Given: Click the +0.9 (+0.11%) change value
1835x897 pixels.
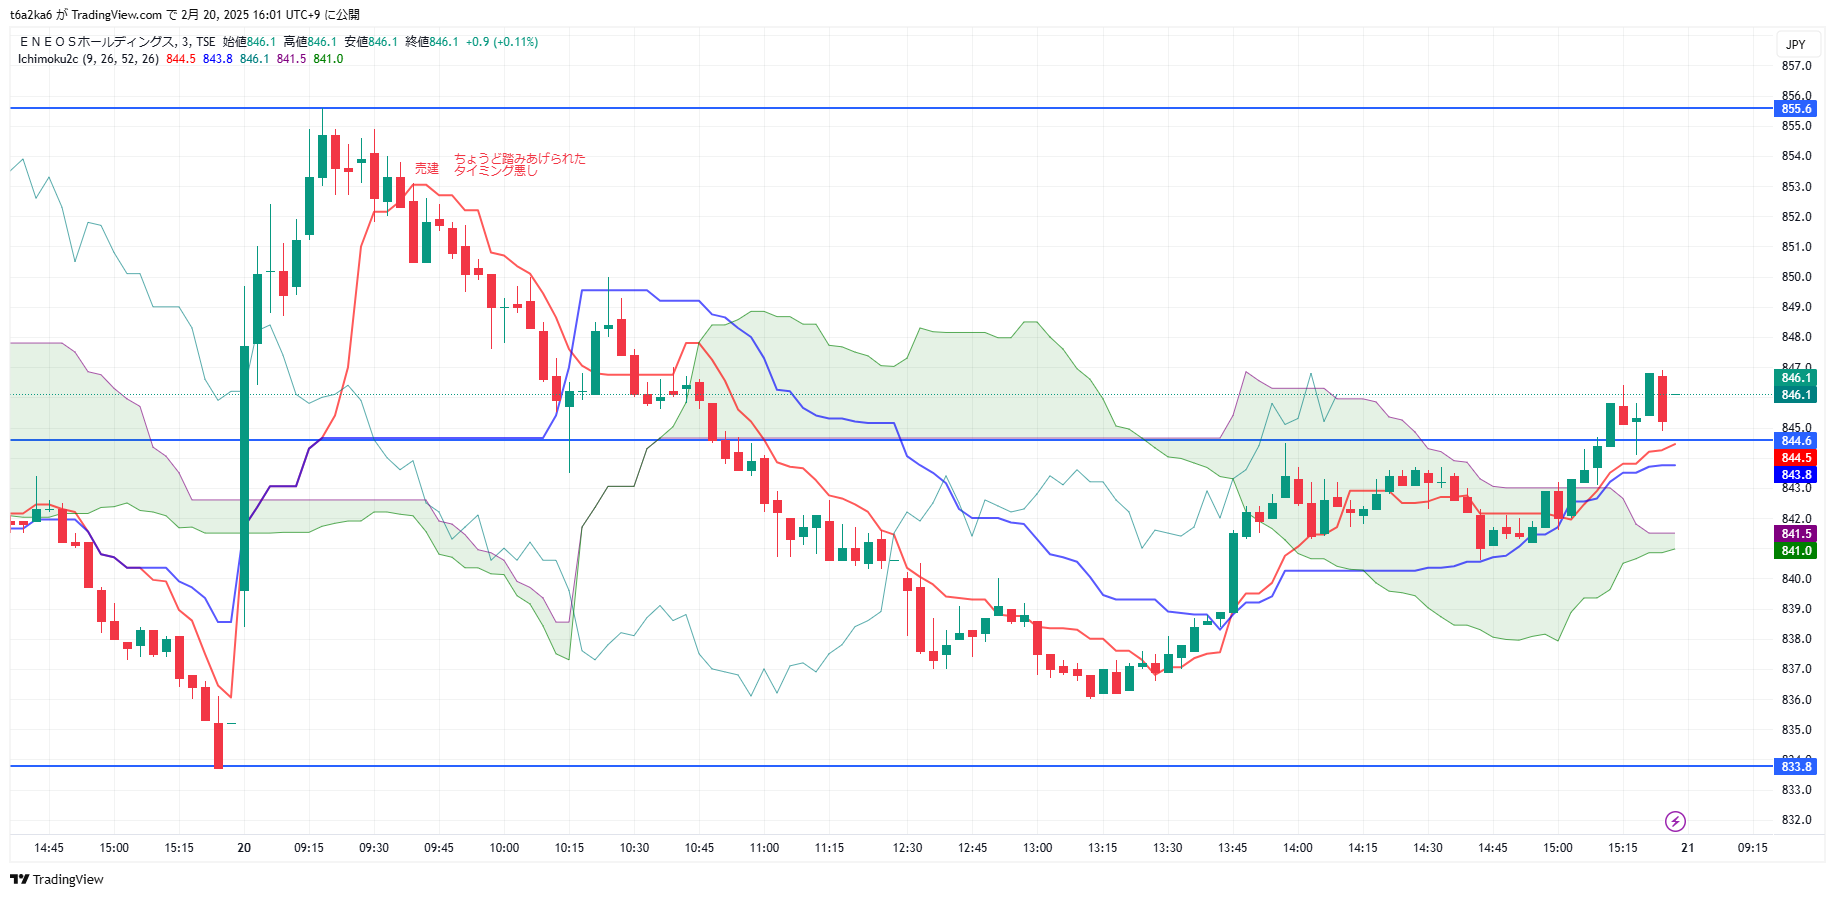Looking at the screenshot, I should click(x=502, y=42).
